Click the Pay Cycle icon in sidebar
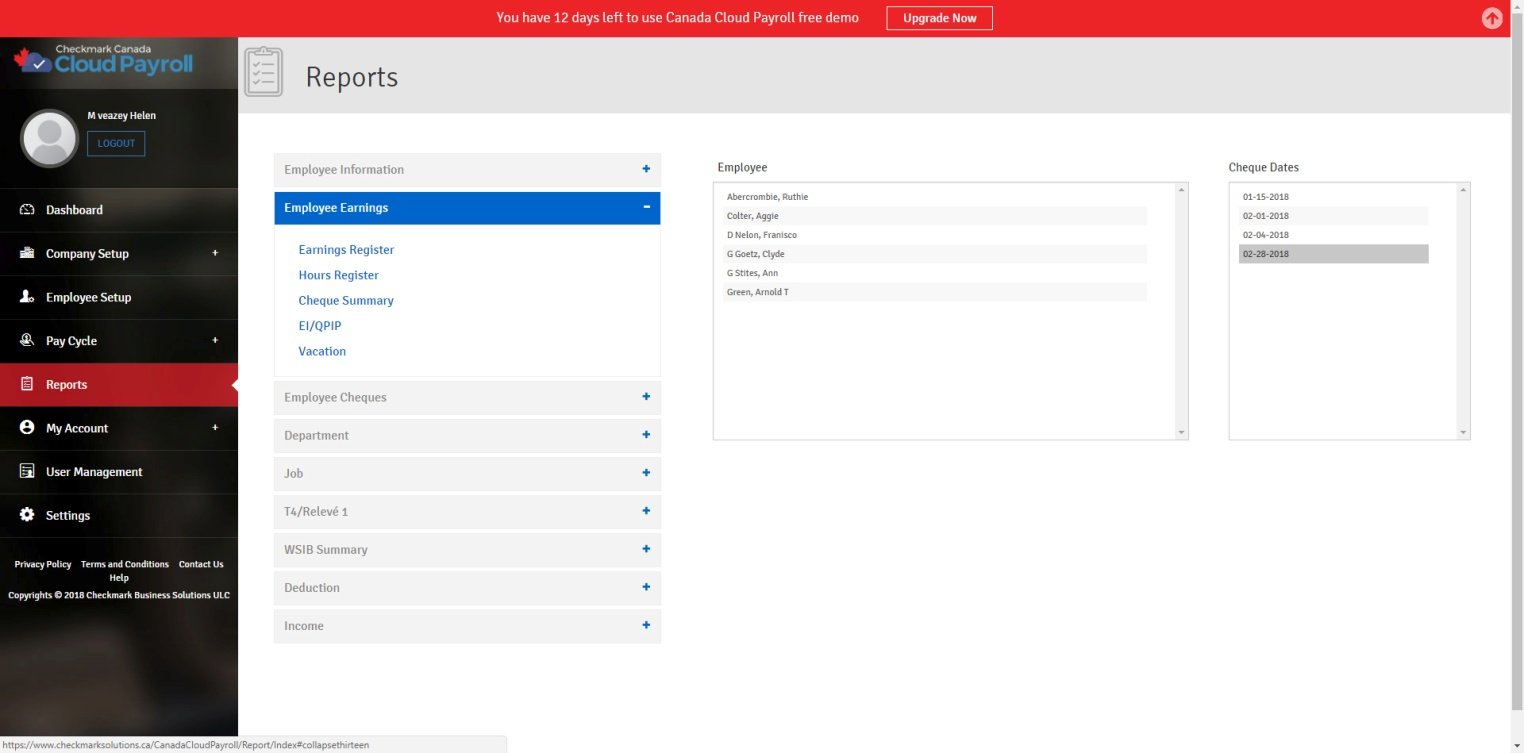 (27, 341)
